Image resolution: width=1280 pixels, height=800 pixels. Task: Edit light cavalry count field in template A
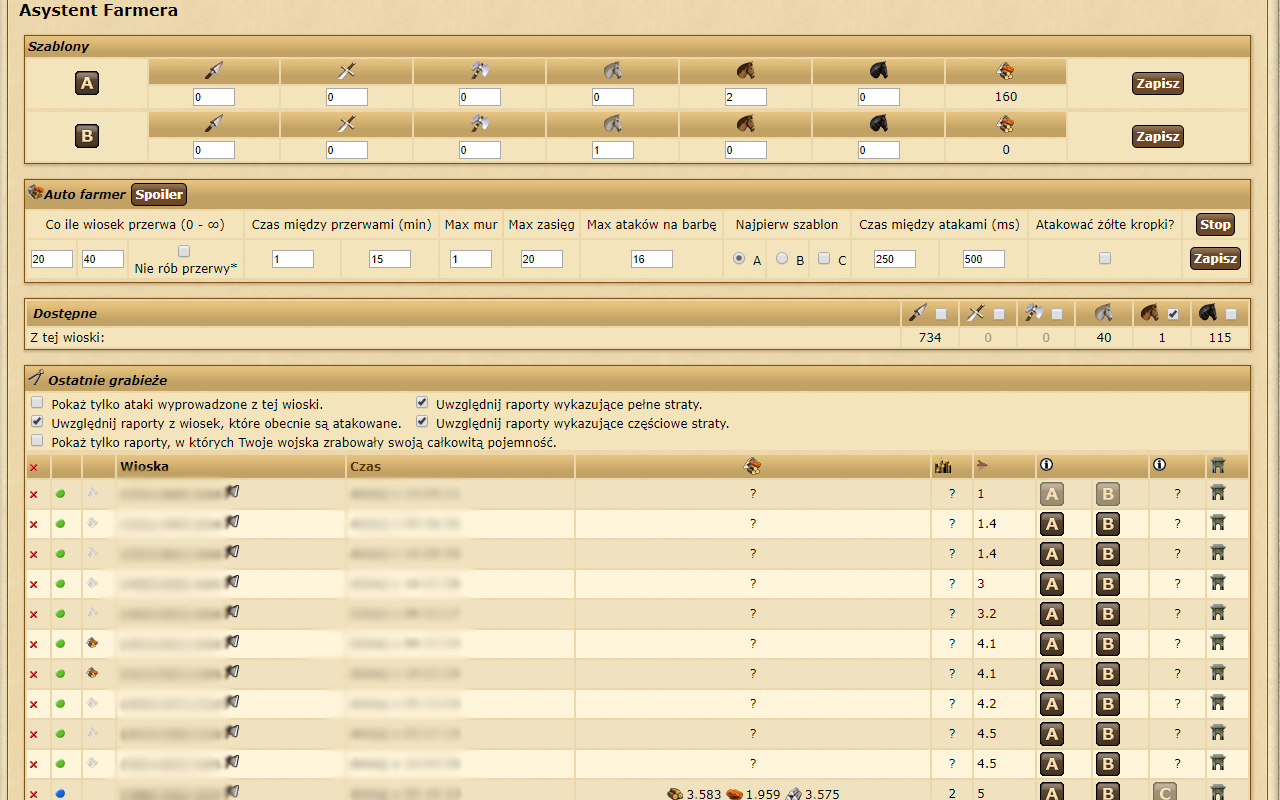[x=746, y=97]
